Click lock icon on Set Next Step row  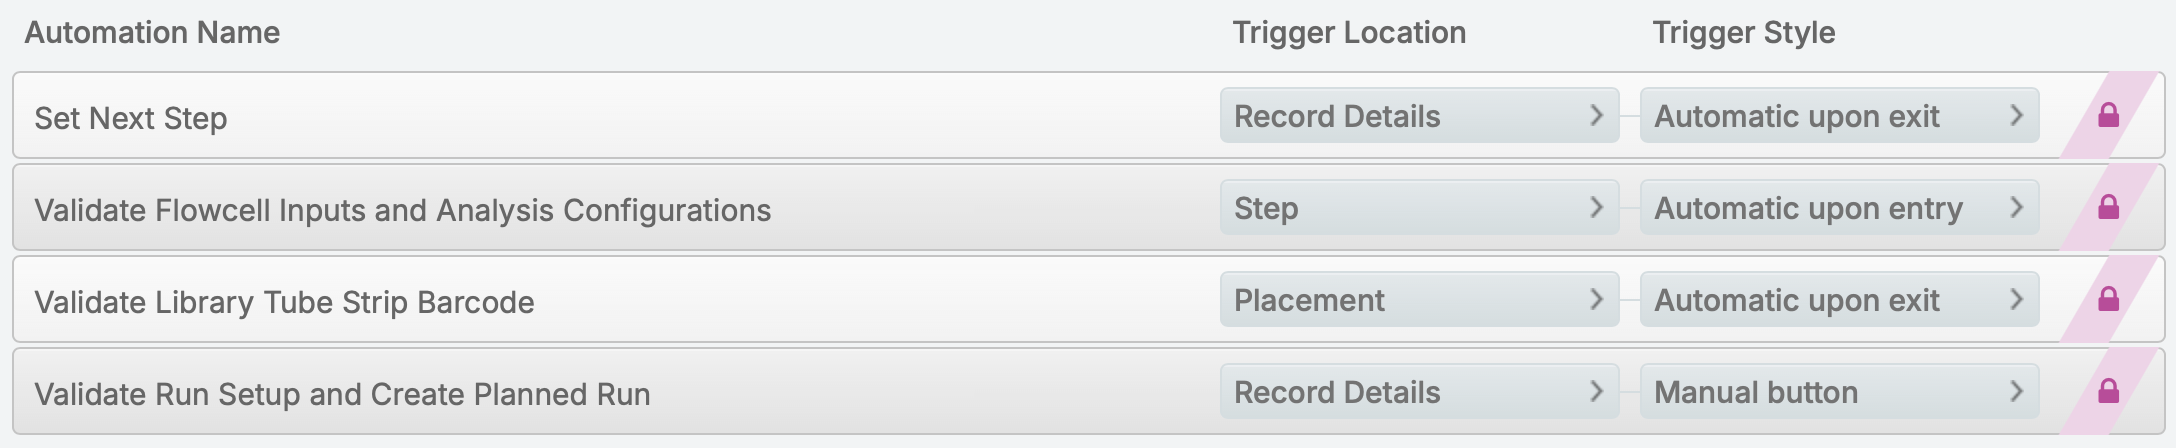[x=2108, y=116]
